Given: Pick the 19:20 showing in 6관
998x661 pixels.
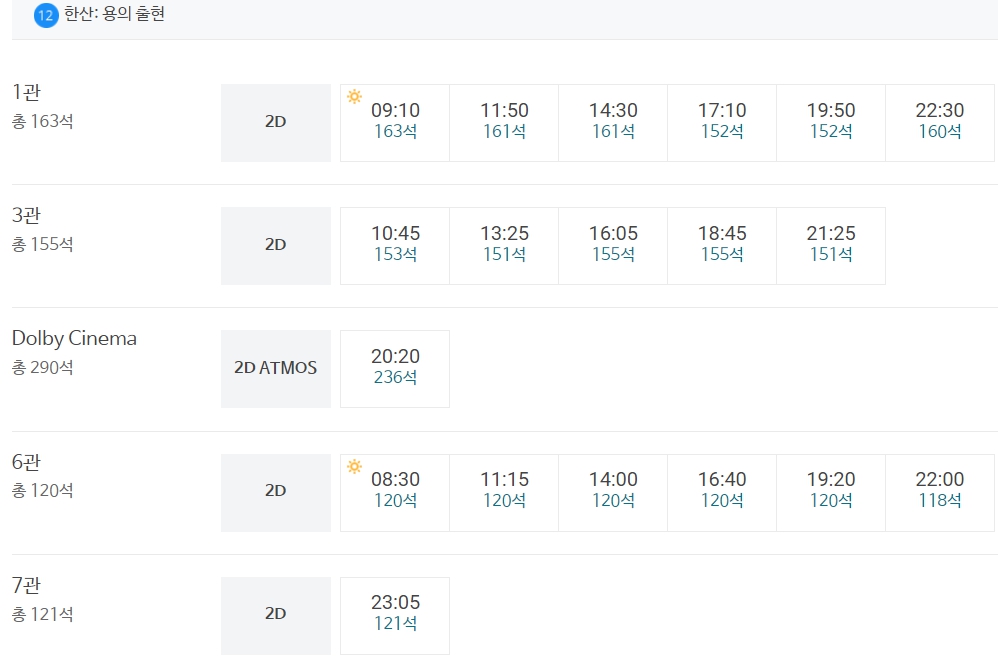Looking at the screenshot, I should point(831,492).
